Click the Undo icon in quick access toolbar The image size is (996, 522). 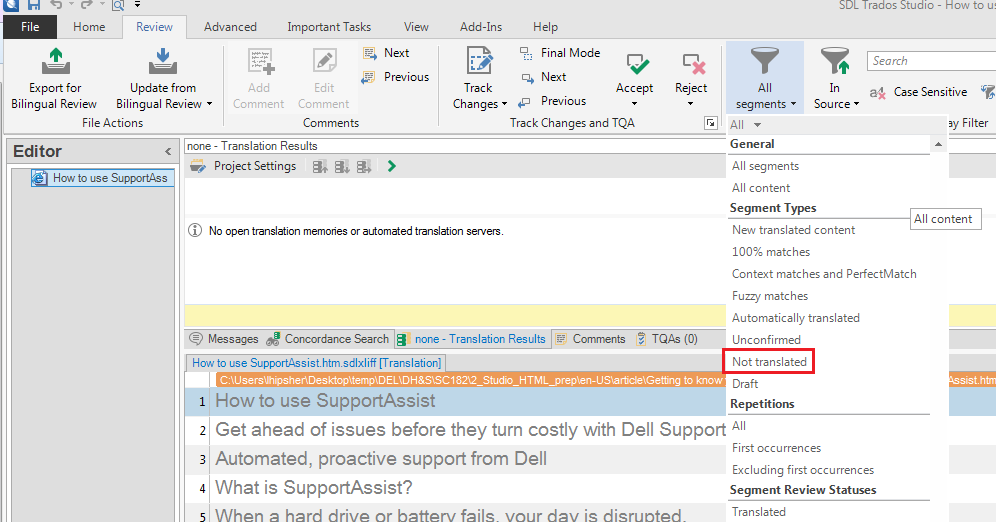pyautogui.click(x=56, y=5)
